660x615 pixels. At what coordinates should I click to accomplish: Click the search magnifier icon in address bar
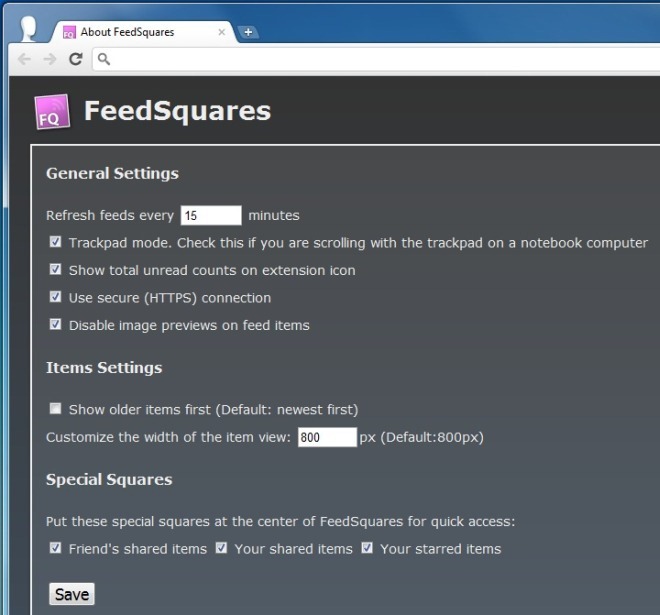(x=104, y=59)
